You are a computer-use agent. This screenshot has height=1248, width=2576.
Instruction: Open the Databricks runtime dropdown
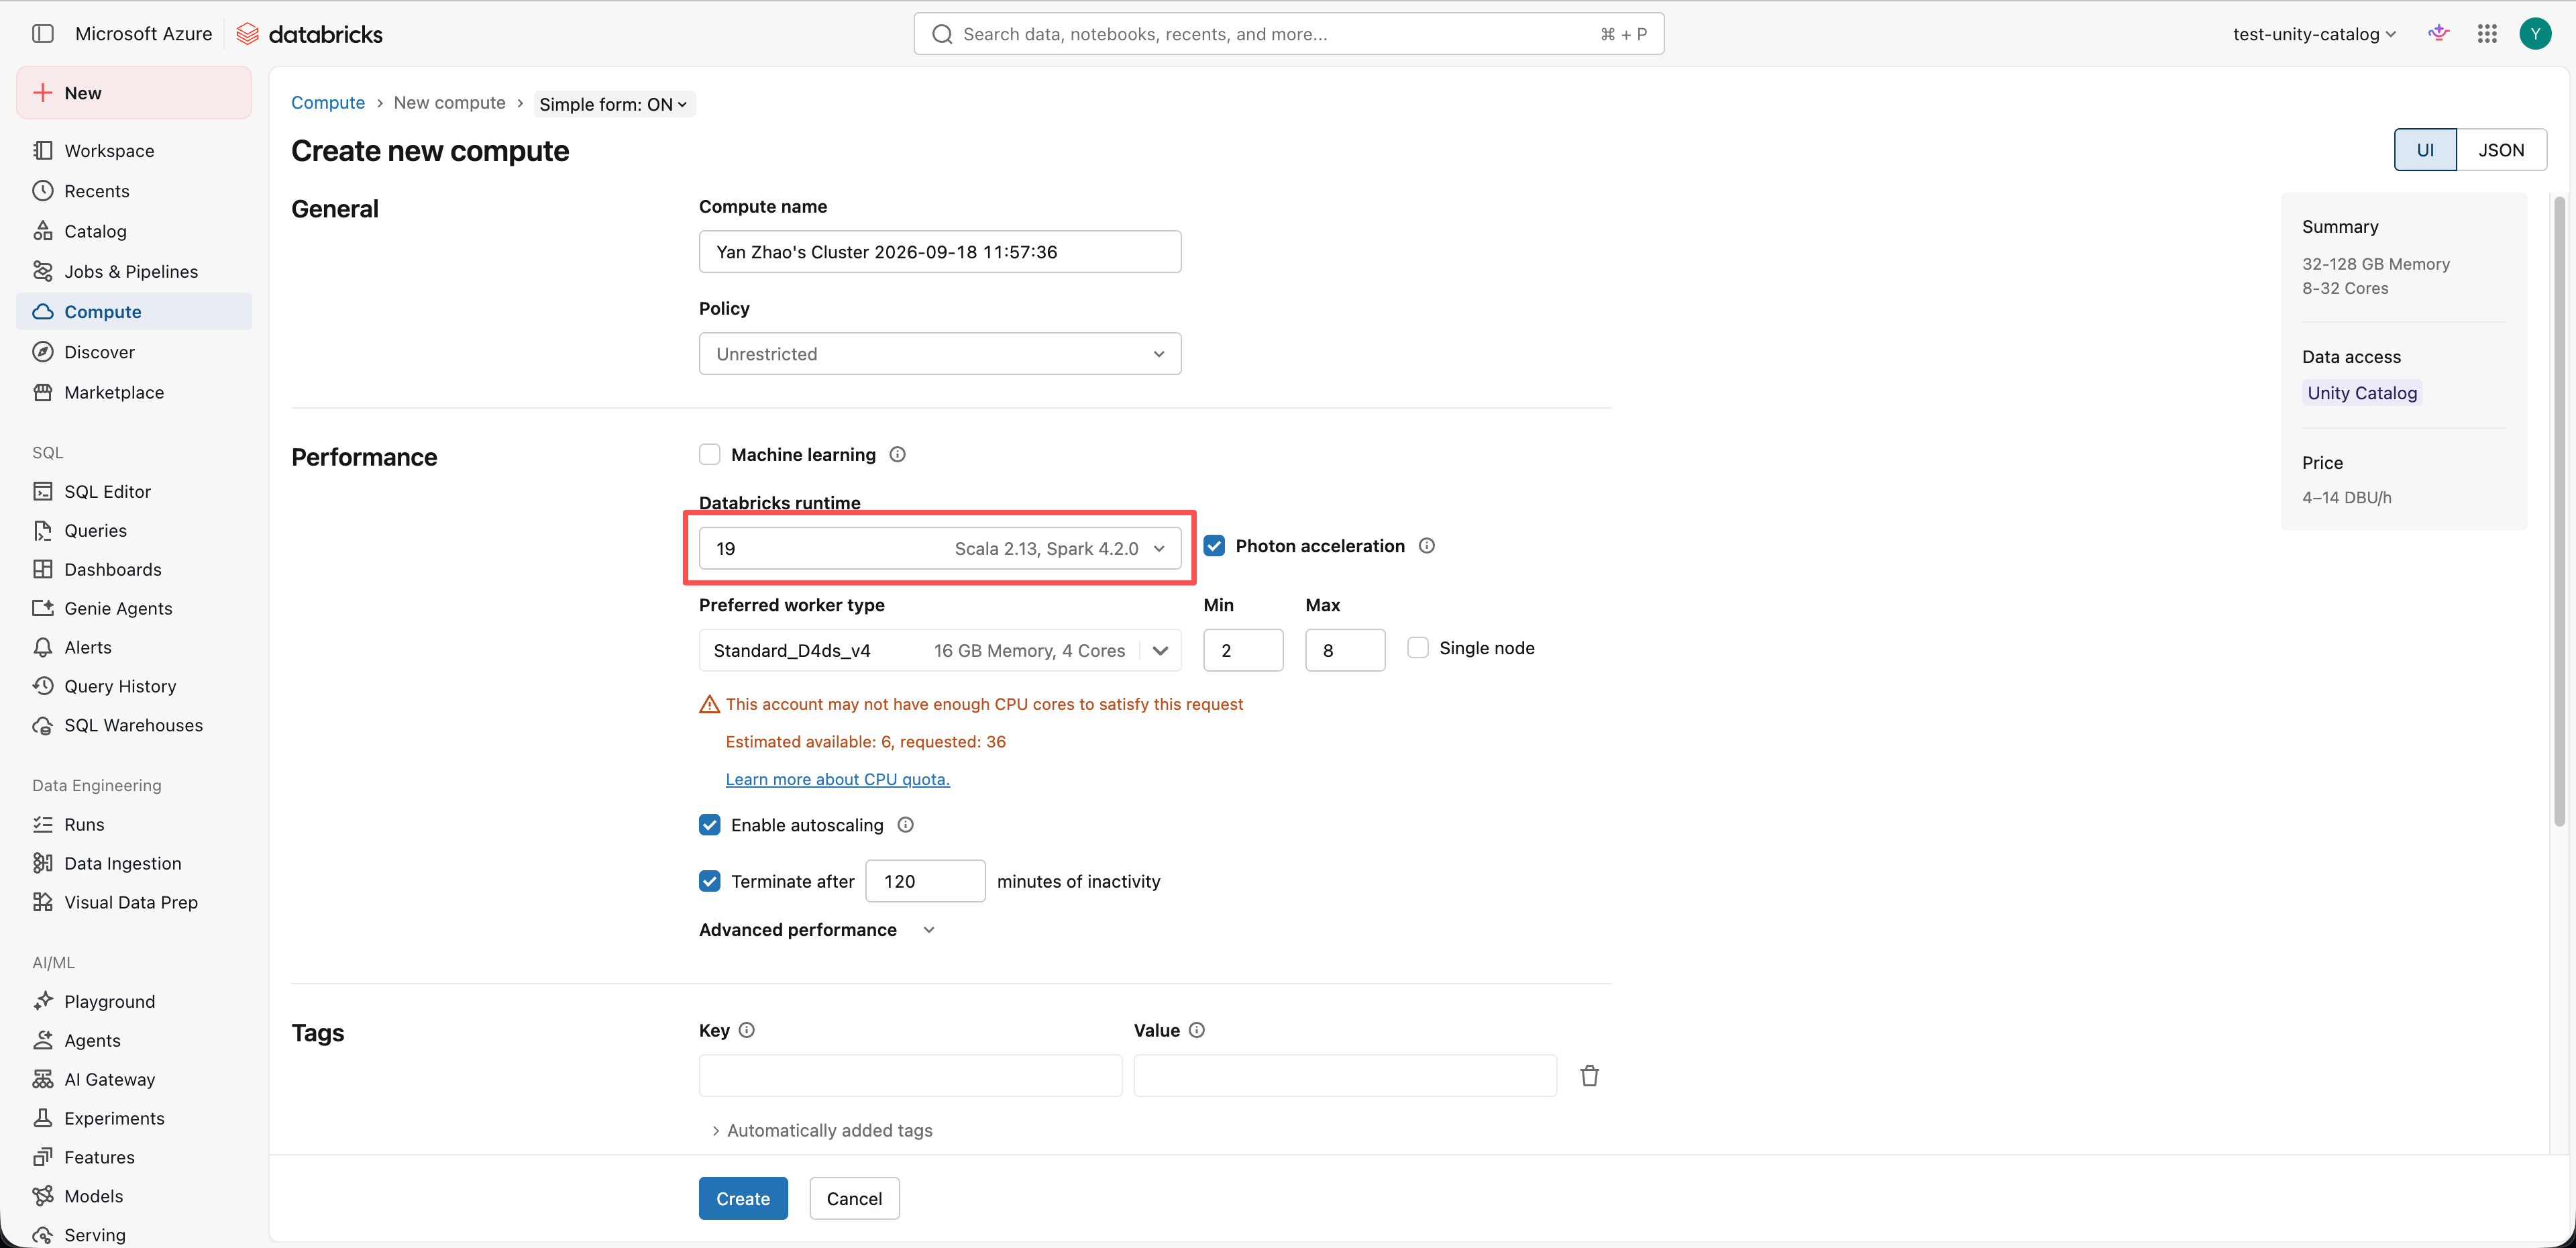(x=940, y=548)
